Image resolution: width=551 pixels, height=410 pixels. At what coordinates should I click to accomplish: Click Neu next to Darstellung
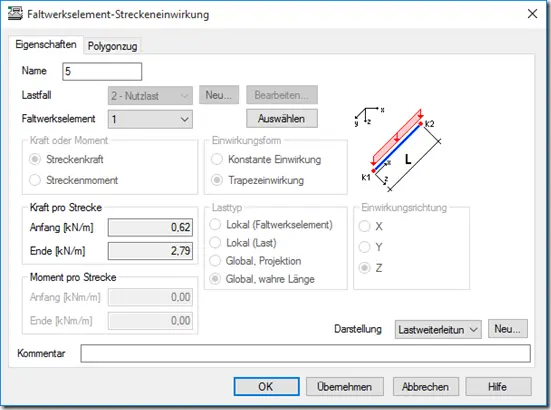coord(507,329)
